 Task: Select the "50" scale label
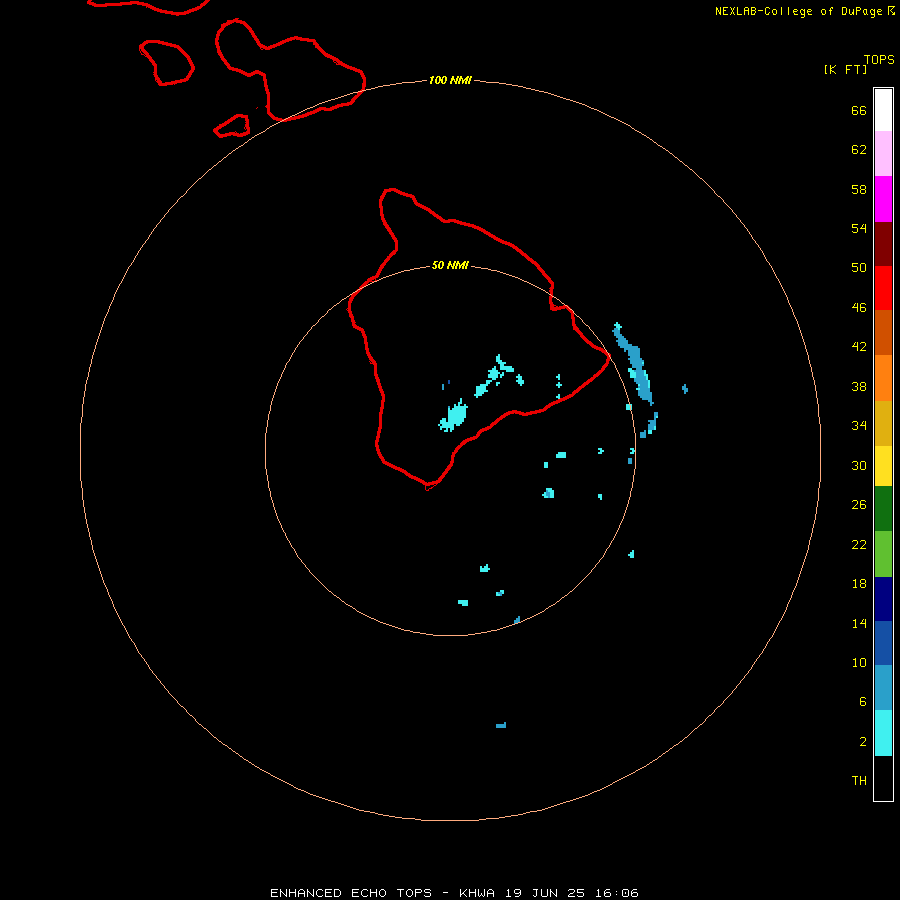coord(859,267)
